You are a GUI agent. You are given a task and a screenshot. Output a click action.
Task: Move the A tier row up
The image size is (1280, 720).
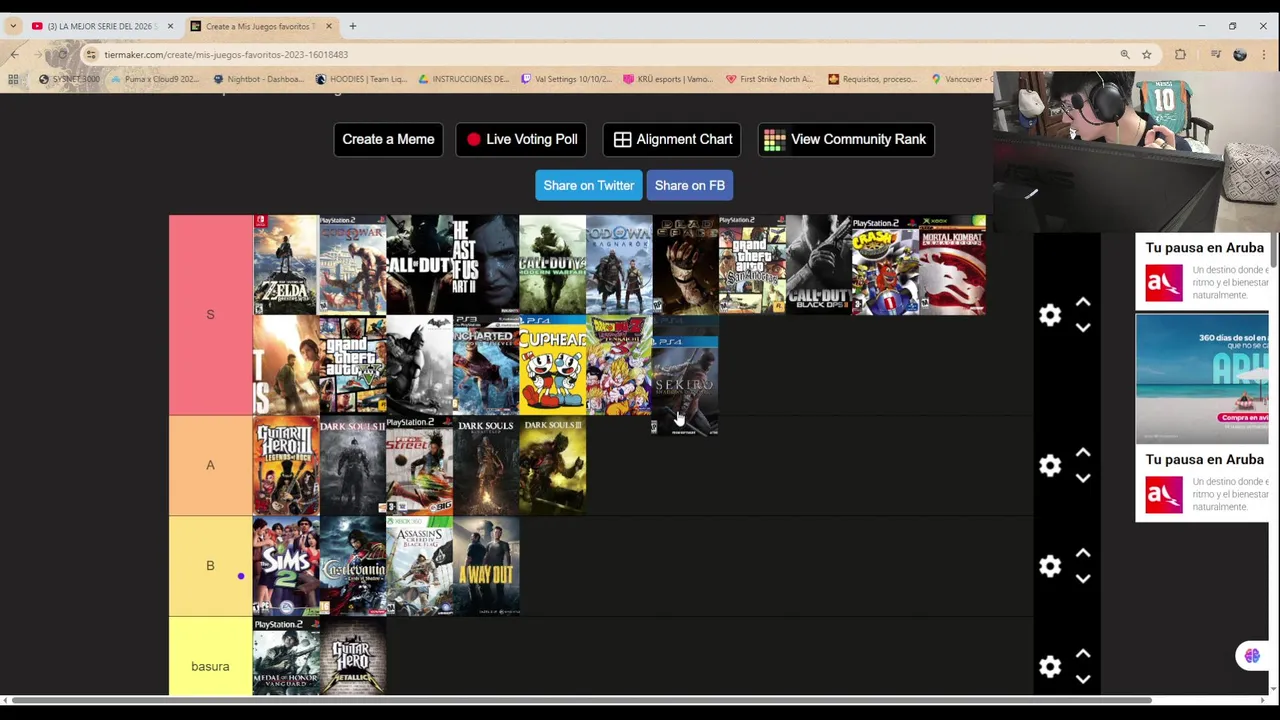(x=1083, y=453)
